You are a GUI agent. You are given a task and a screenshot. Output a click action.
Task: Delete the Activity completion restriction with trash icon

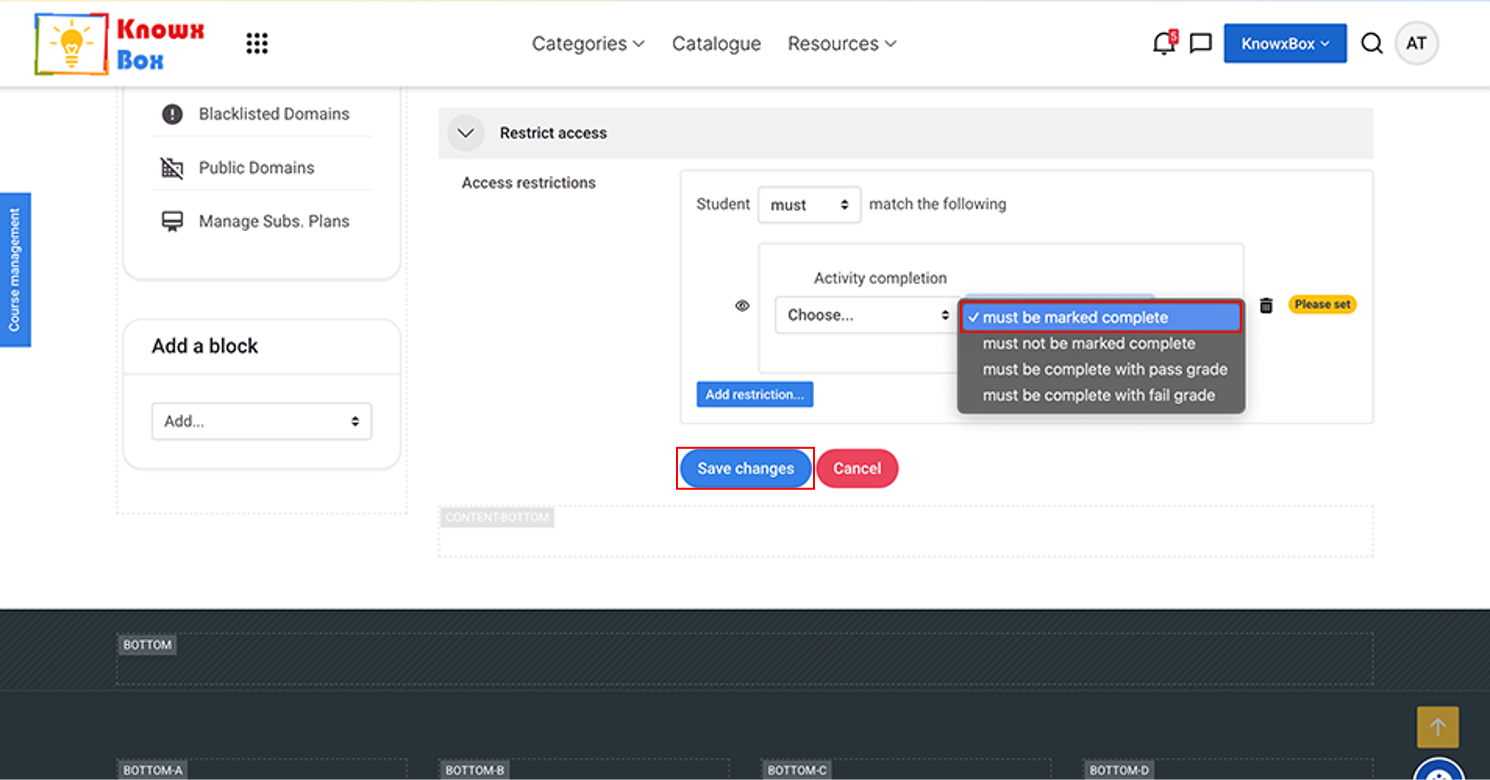[x=1266, y=305]
